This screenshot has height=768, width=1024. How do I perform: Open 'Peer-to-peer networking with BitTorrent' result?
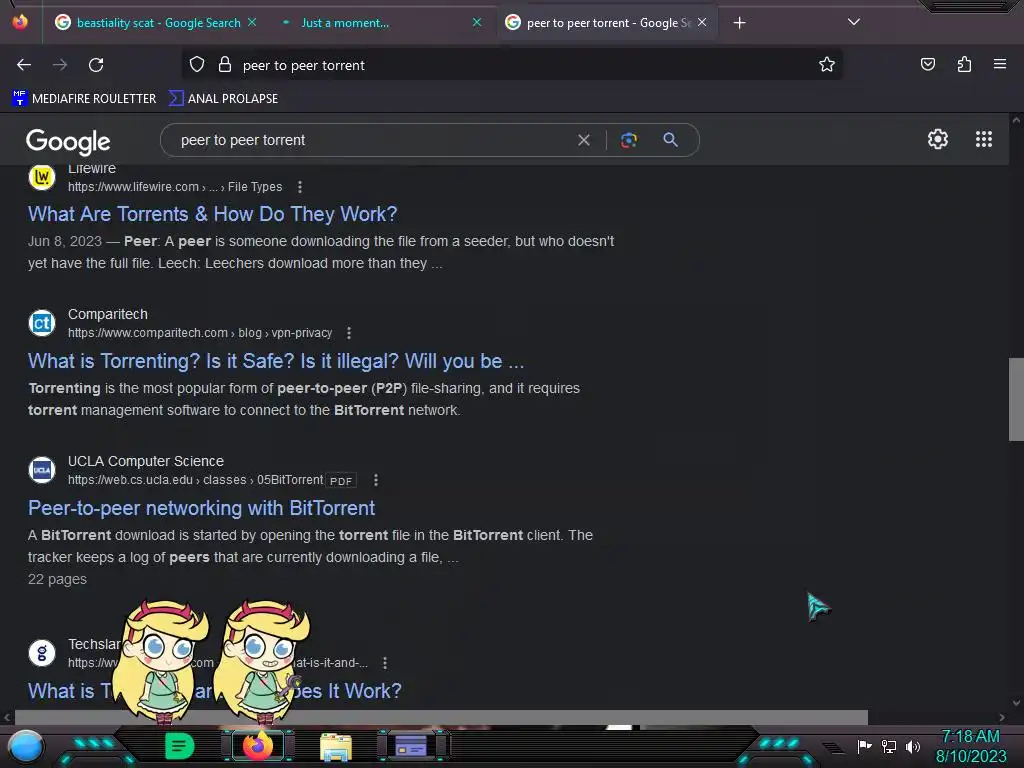[201, 508]
